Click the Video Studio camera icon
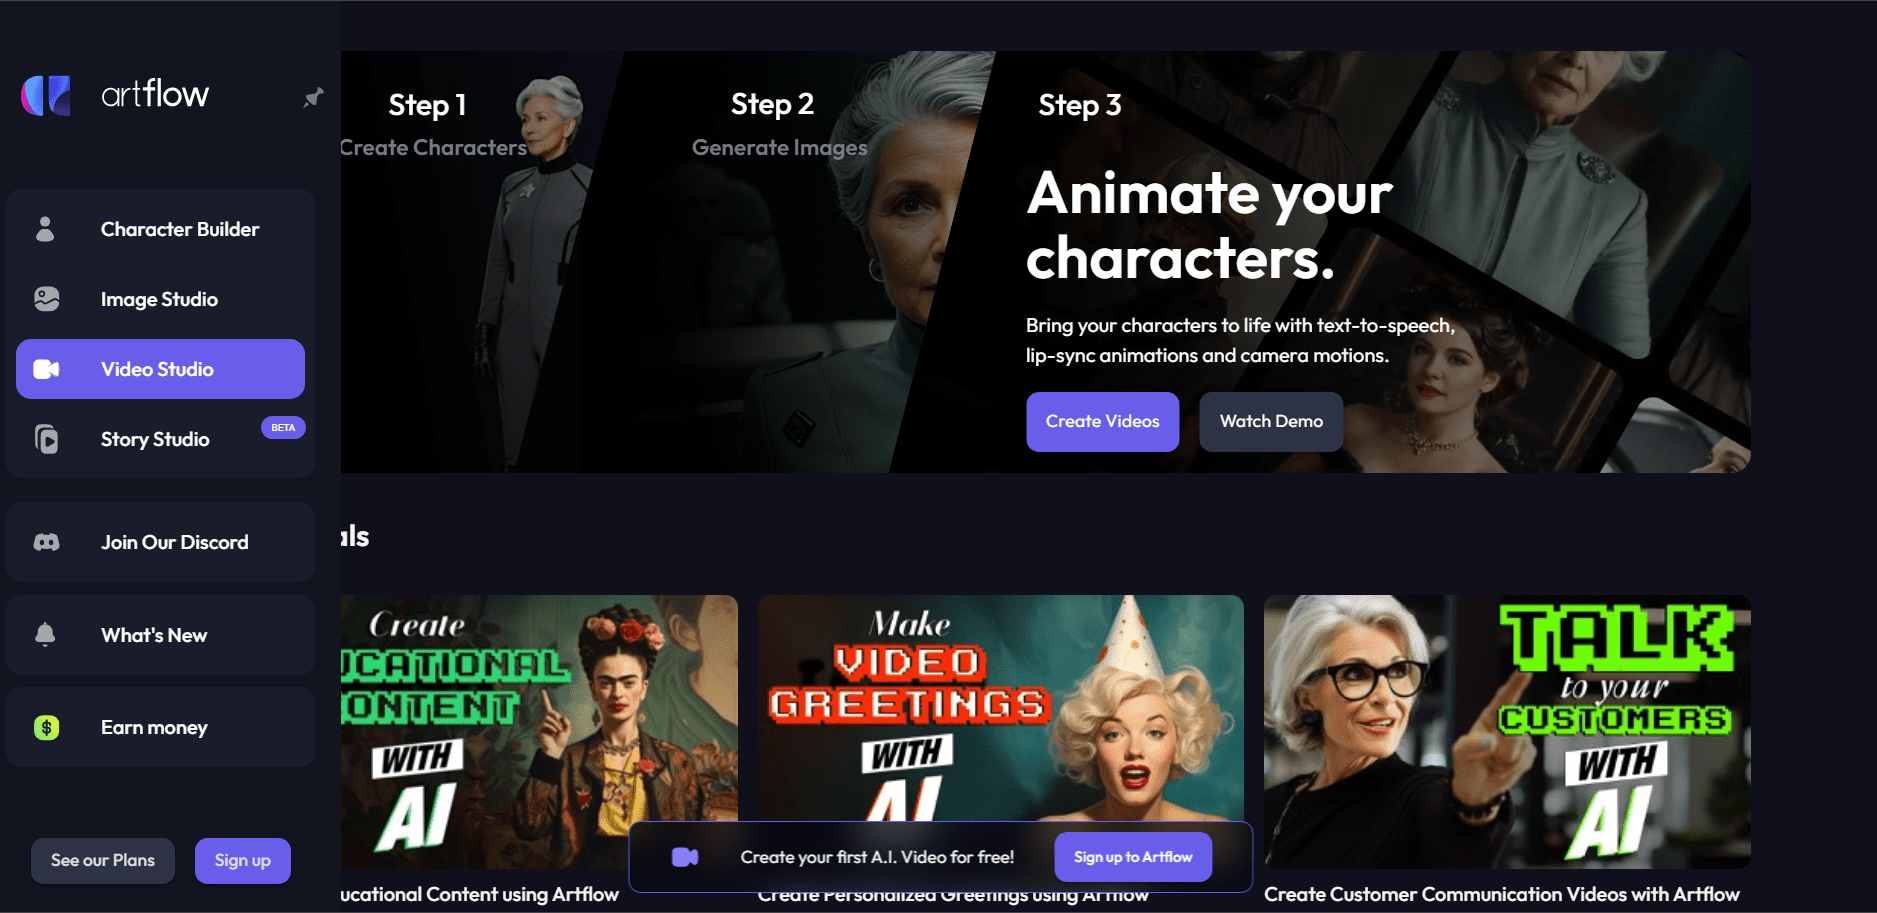The image size is (1877, 913). pyautogui.click(x=46, y=369)
